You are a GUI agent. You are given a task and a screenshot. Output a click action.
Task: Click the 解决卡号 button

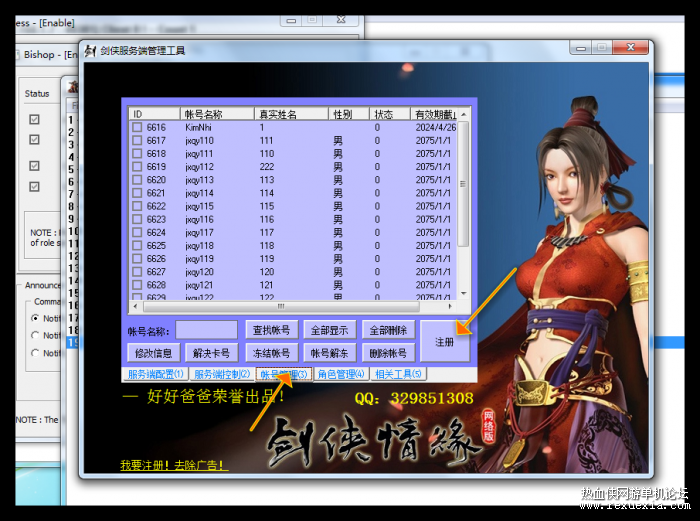[212, 353]
